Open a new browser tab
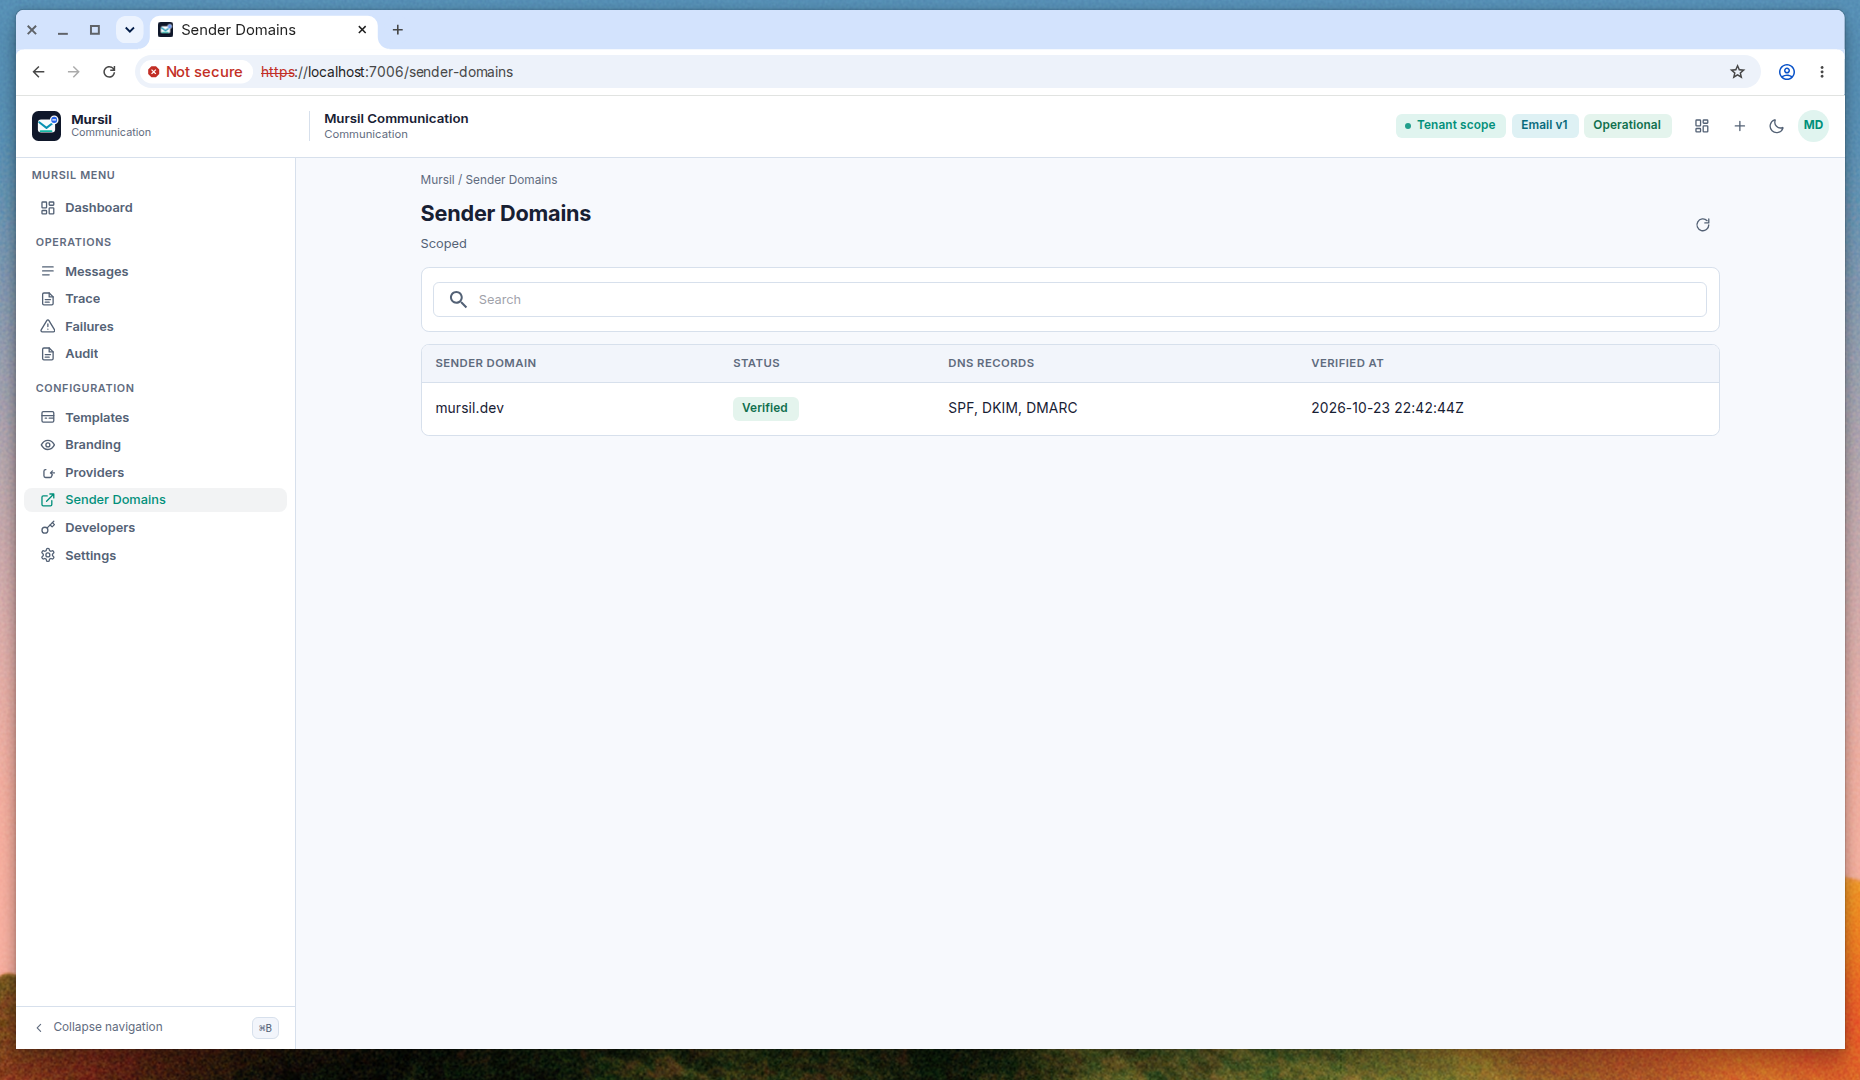 pyautogui.click(x=398, y=30)
